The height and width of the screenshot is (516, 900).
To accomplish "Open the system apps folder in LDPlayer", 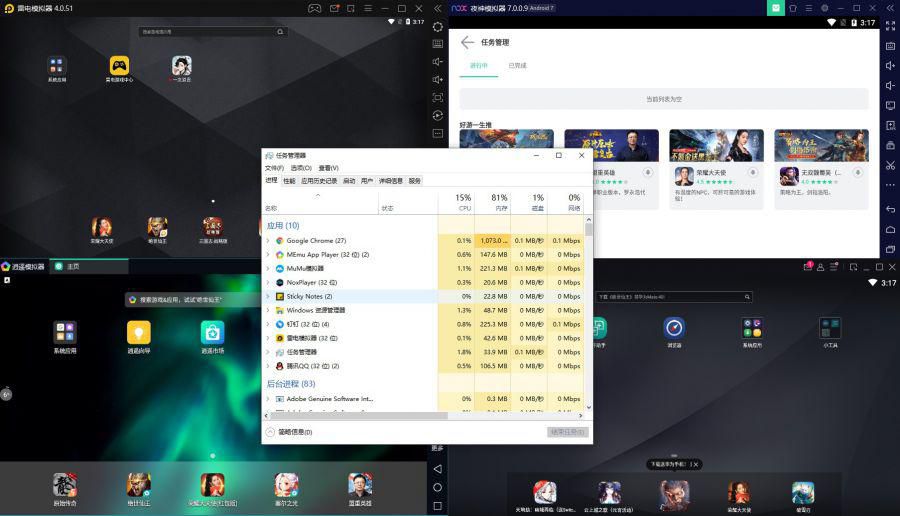I will click(56, 65).
